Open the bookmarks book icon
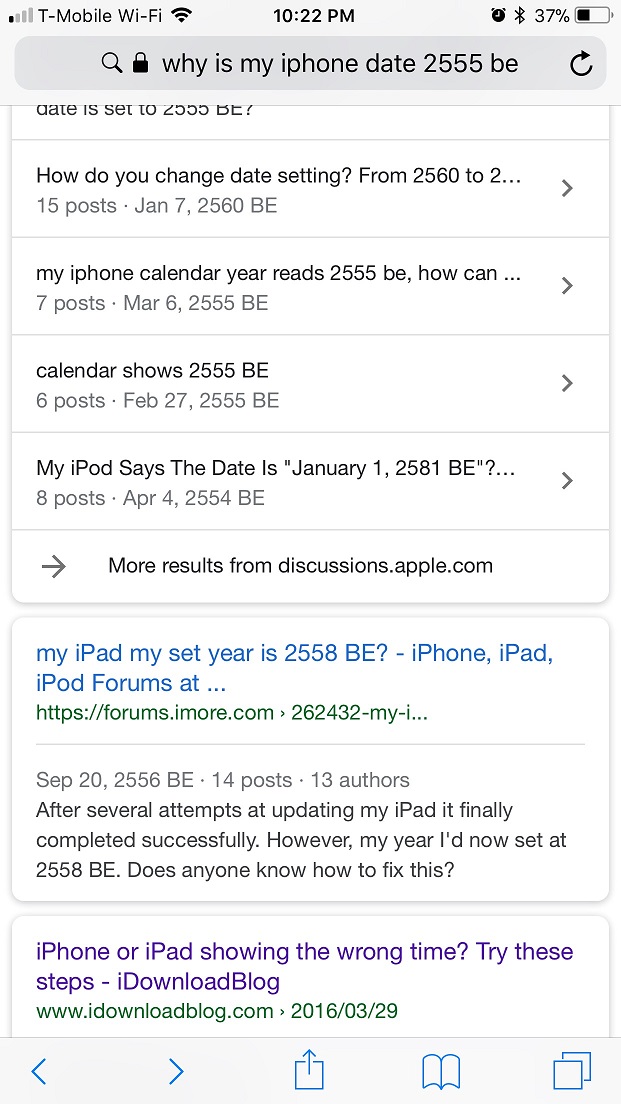Screen dimensions: 621x1104 [x=441, y=1071]
